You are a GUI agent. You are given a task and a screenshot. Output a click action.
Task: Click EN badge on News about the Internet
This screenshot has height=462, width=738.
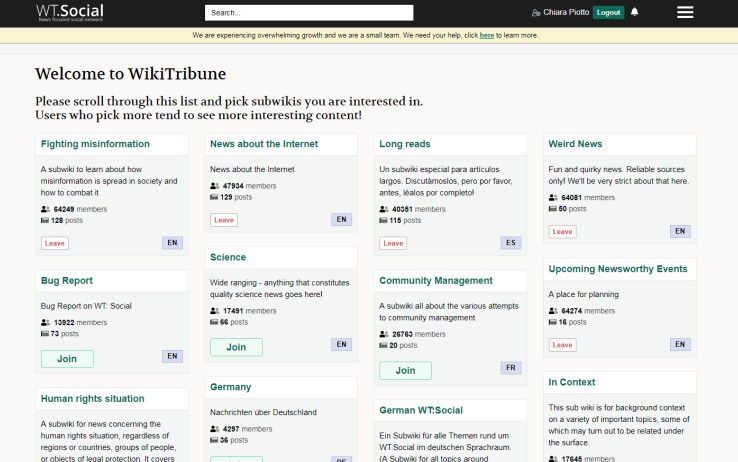(x=341, y=219)
